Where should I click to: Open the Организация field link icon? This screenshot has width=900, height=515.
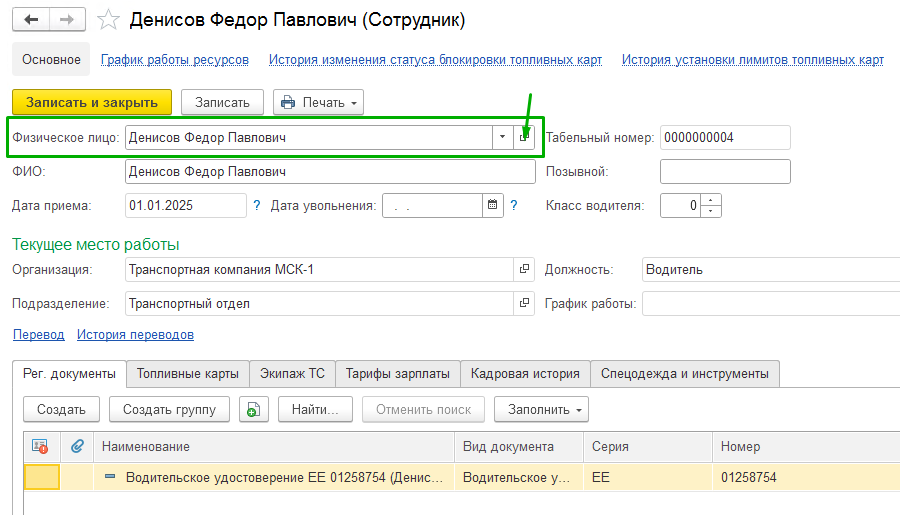pos(525,270)
